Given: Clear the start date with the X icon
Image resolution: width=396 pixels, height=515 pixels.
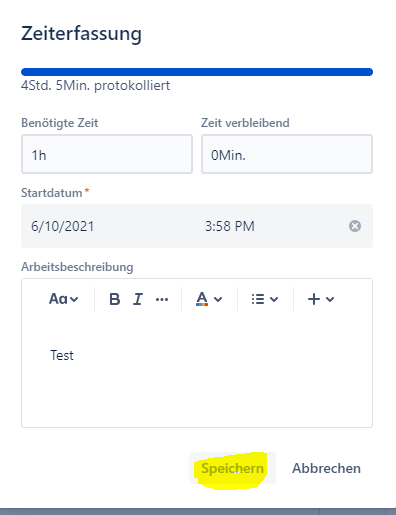Looking at the screenshot, I should (355, 226).
